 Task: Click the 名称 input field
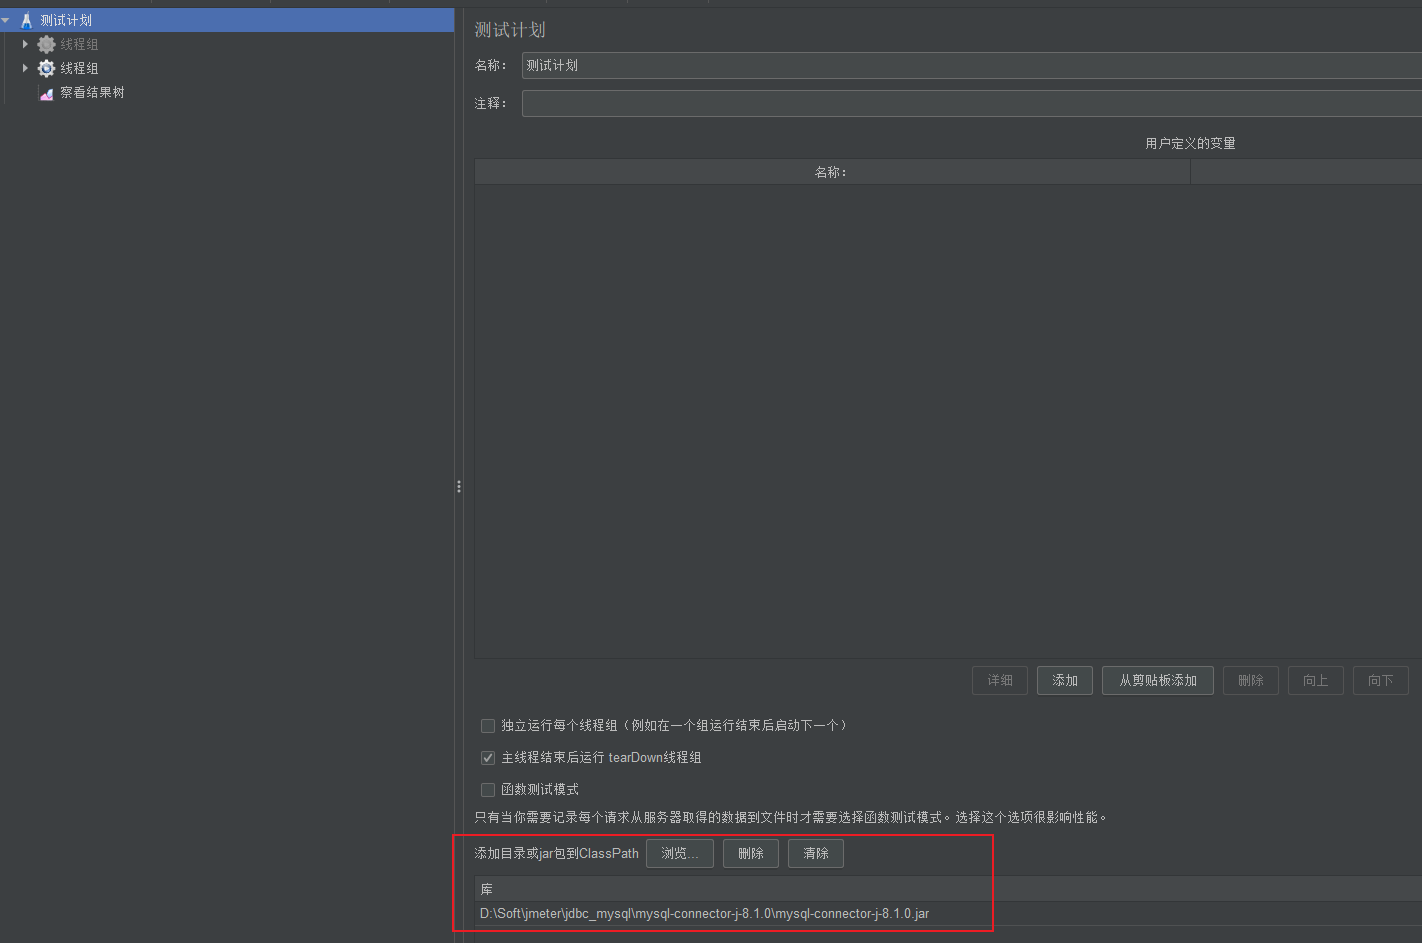point(972,66)
